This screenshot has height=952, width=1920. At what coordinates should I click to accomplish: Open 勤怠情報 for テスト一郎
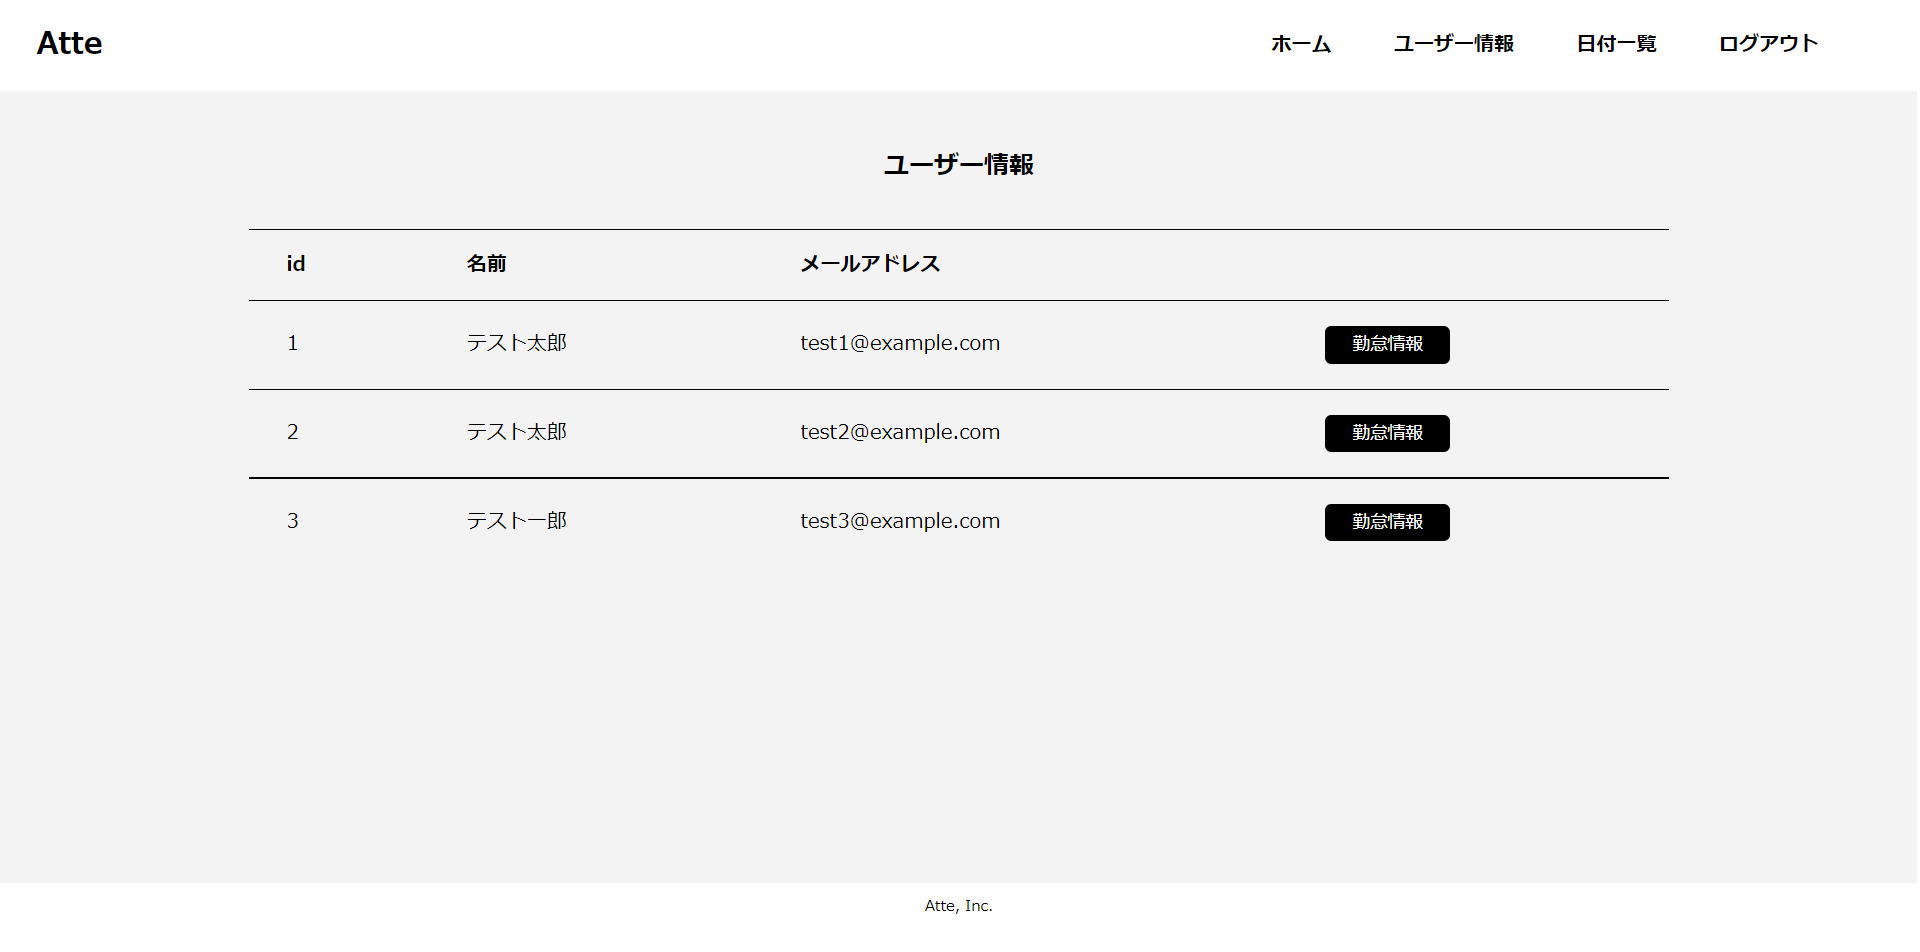coord(1386,521)
